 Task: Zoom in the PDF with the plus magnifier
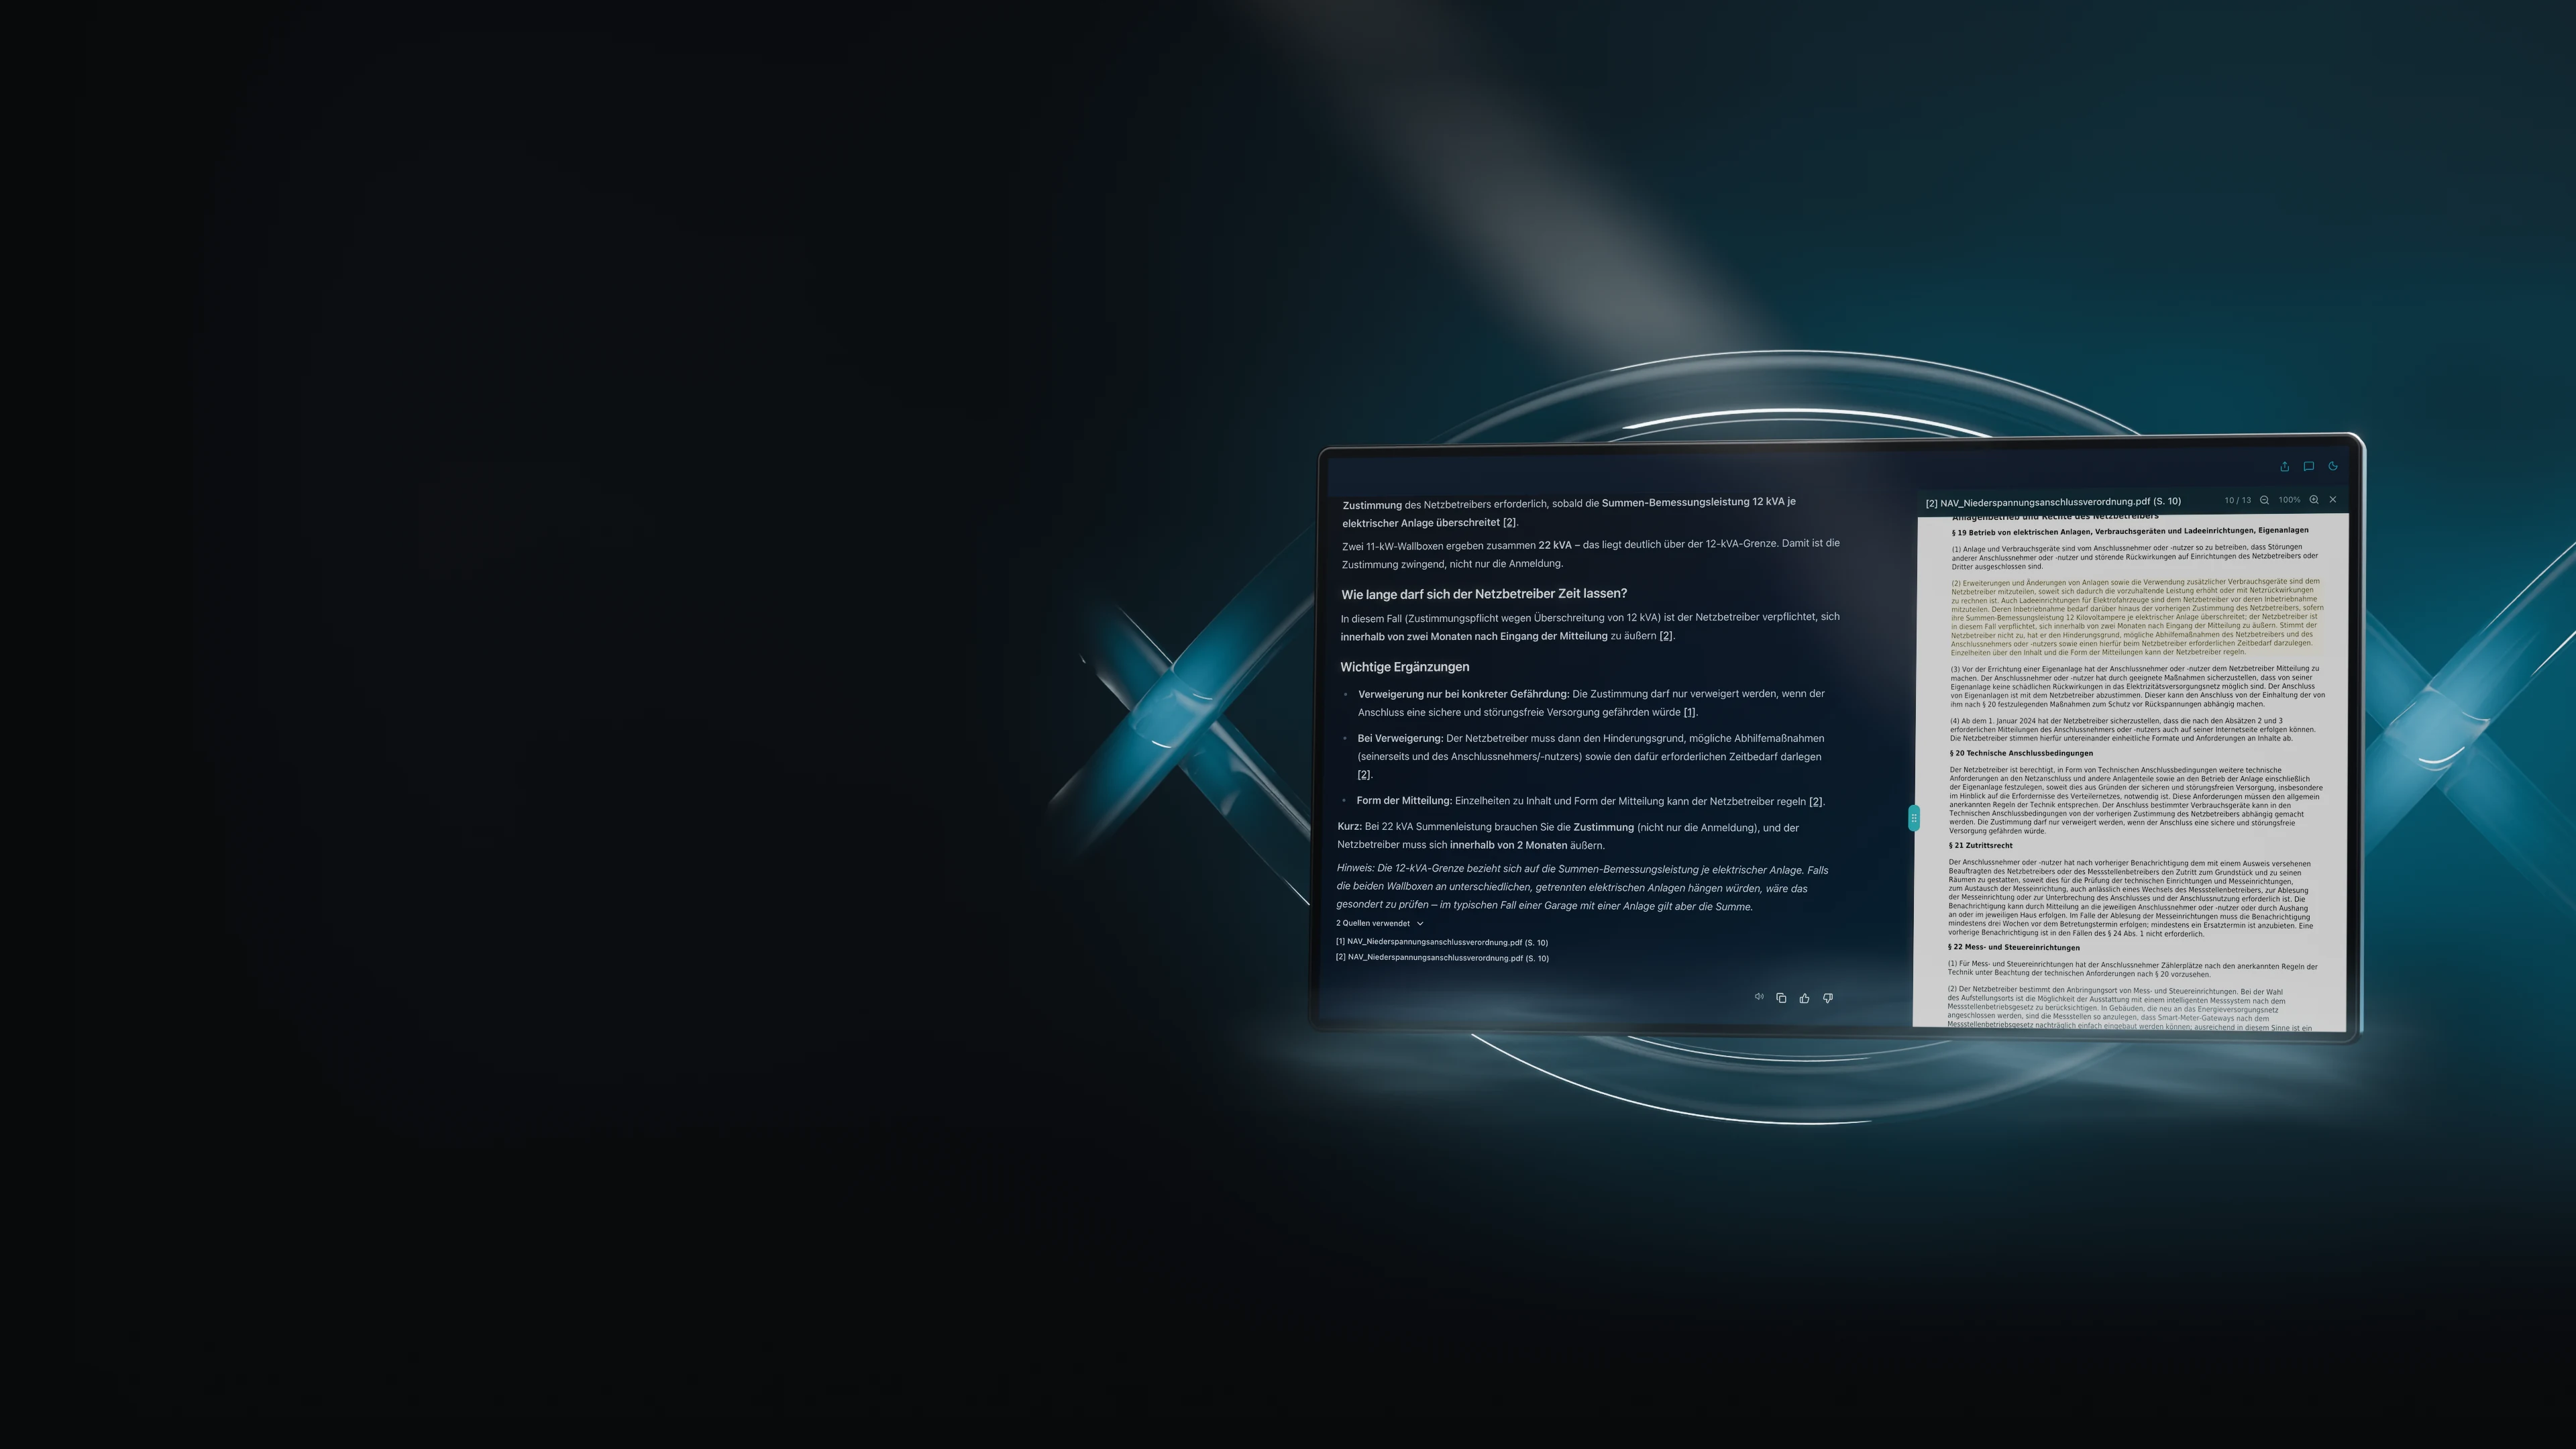[x=2314, y=500]
